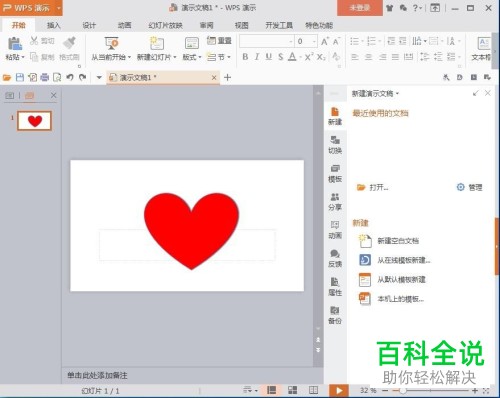
Task: Click the Open folder icon in quick toolbar
Action: (7, 78)
